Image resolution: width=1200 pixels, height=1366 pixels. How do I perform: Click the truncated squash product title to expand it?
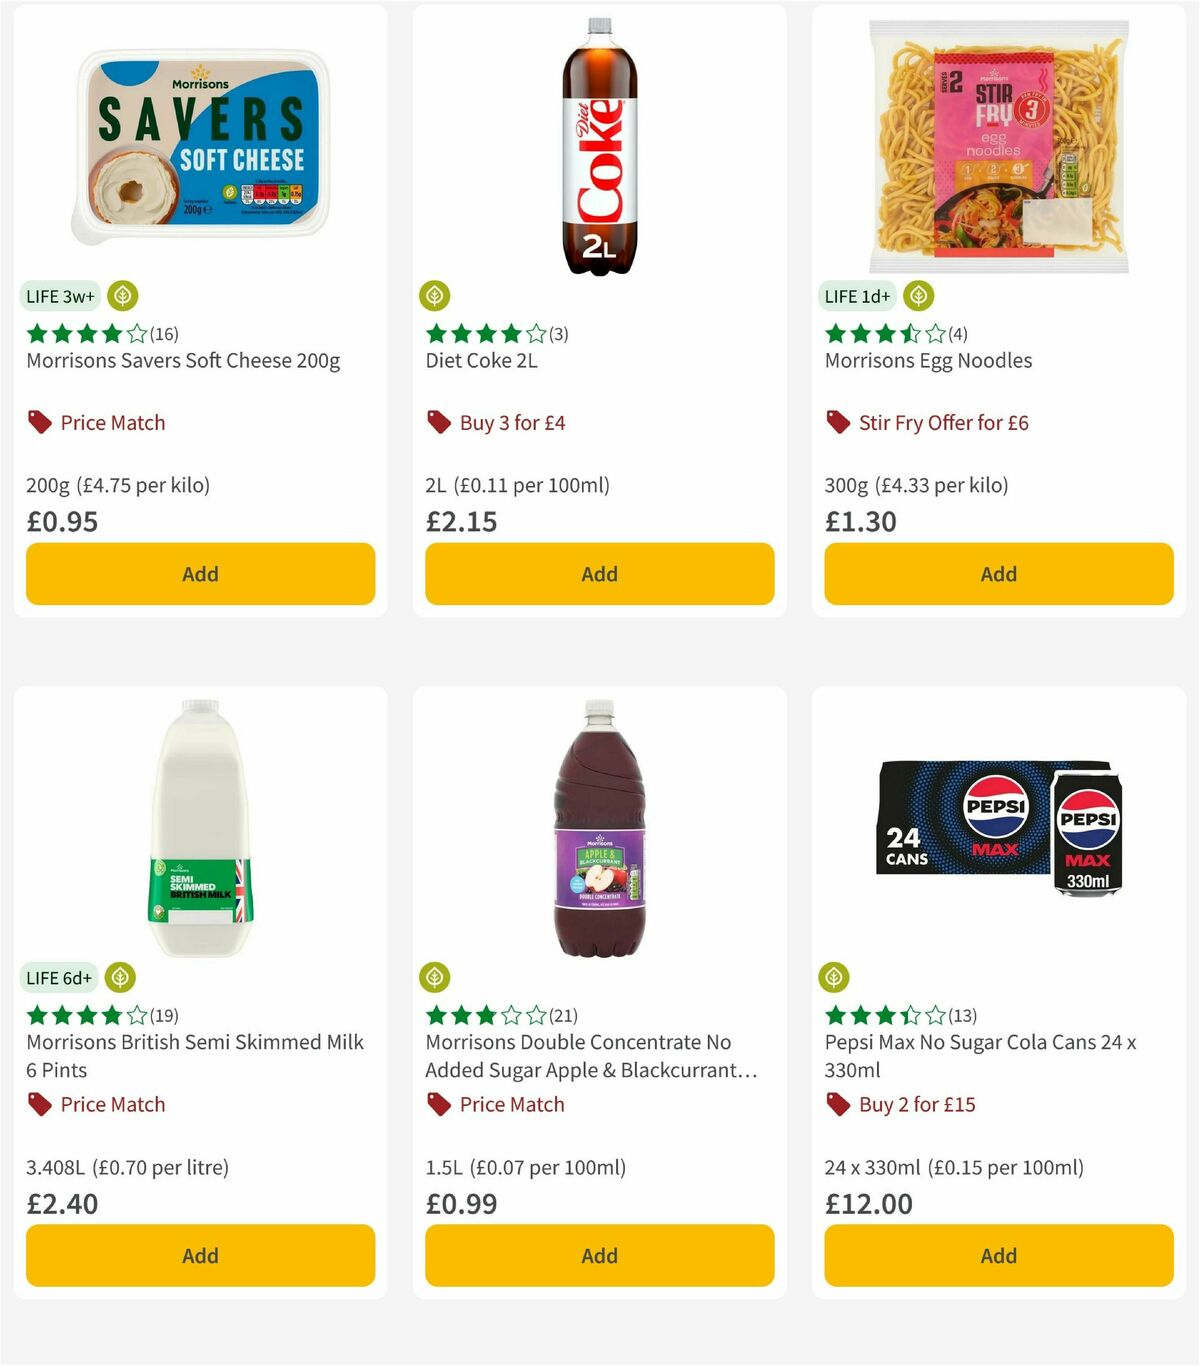590,1056
